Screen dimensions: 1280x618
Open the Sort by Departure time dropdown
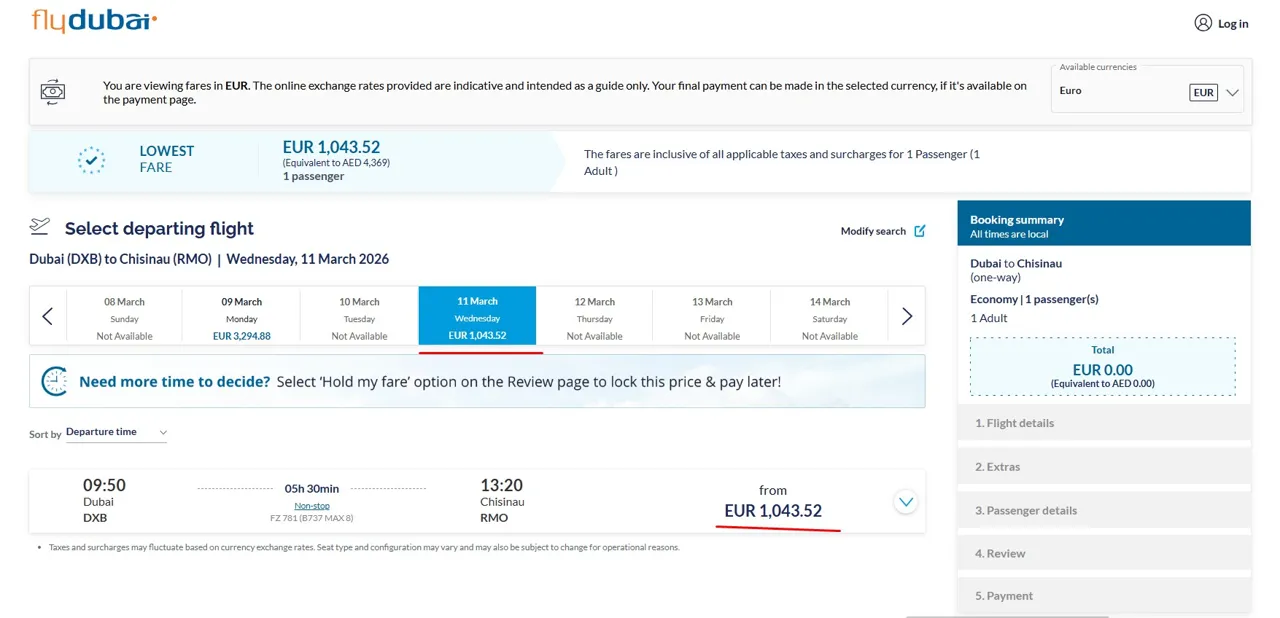(x=116, y=432)
